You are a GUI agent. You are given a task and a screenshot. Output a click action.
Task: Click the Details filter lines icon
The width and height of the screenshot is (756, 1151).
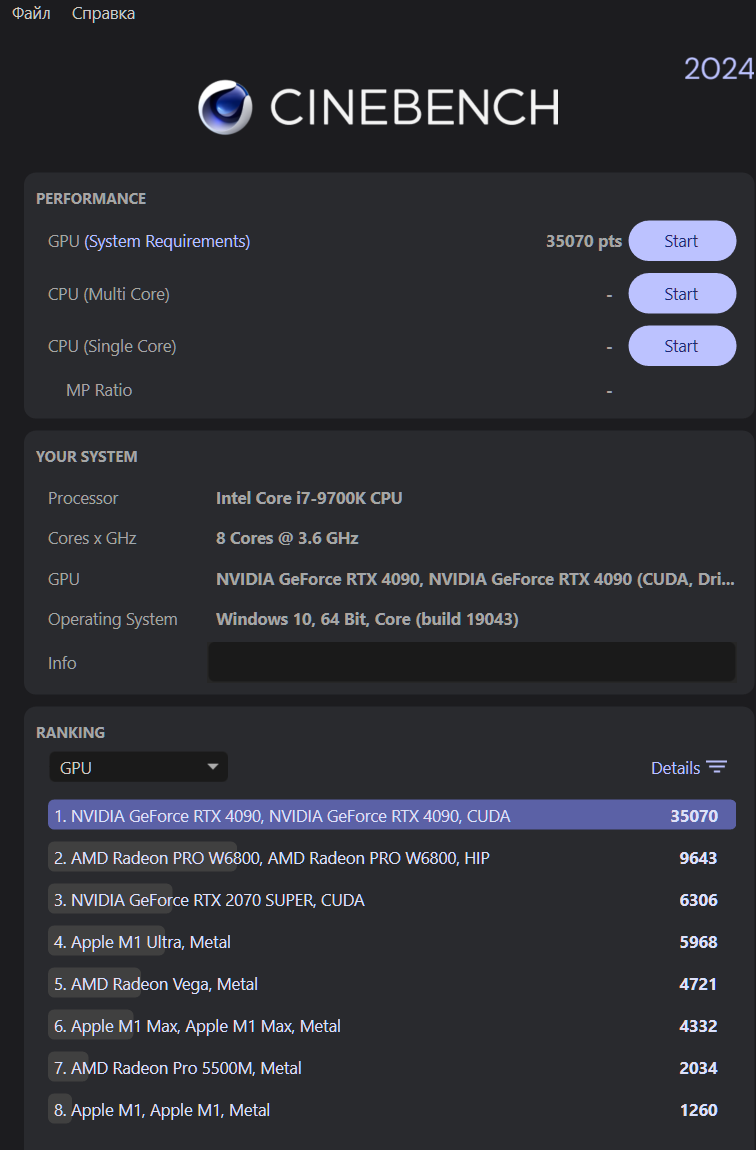(717, 767)
